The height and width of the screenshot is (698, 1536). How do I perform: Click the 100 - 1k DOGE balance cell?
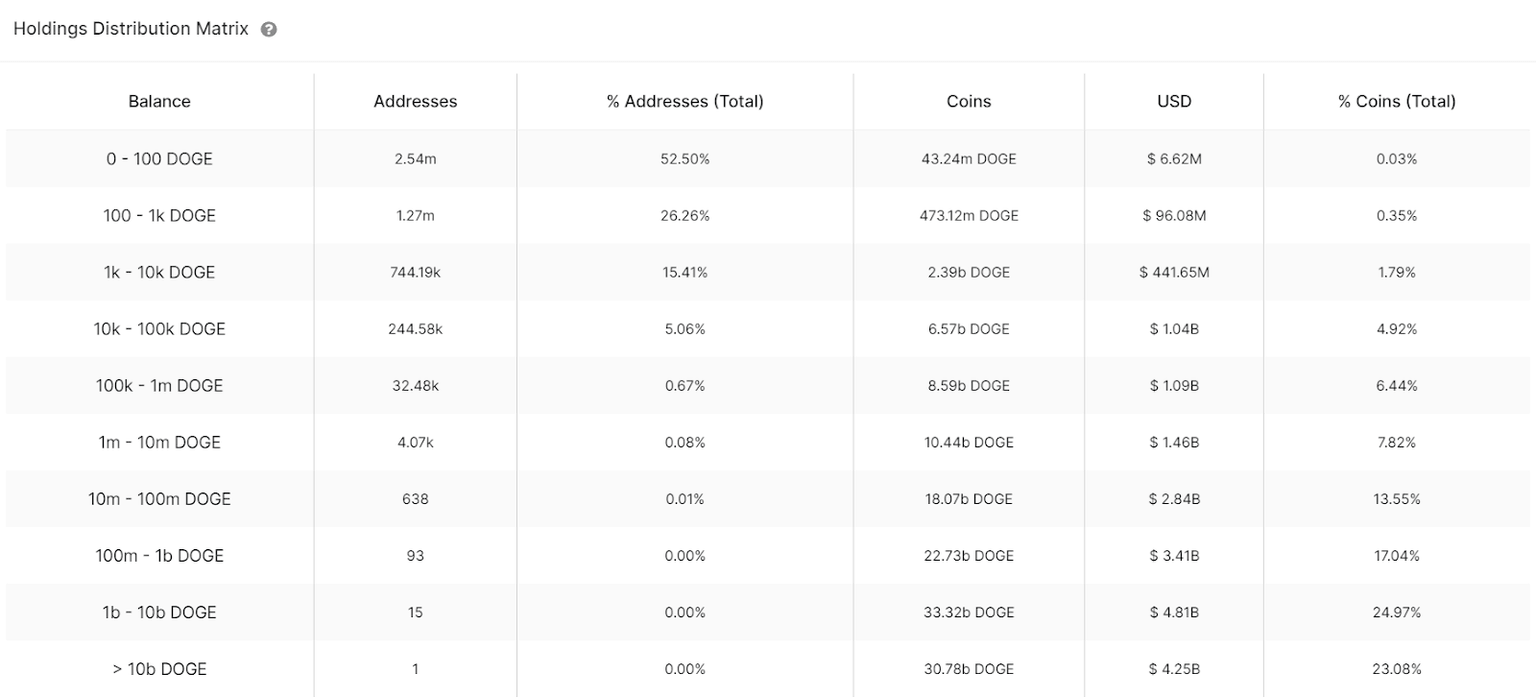[x=159, y=216]
